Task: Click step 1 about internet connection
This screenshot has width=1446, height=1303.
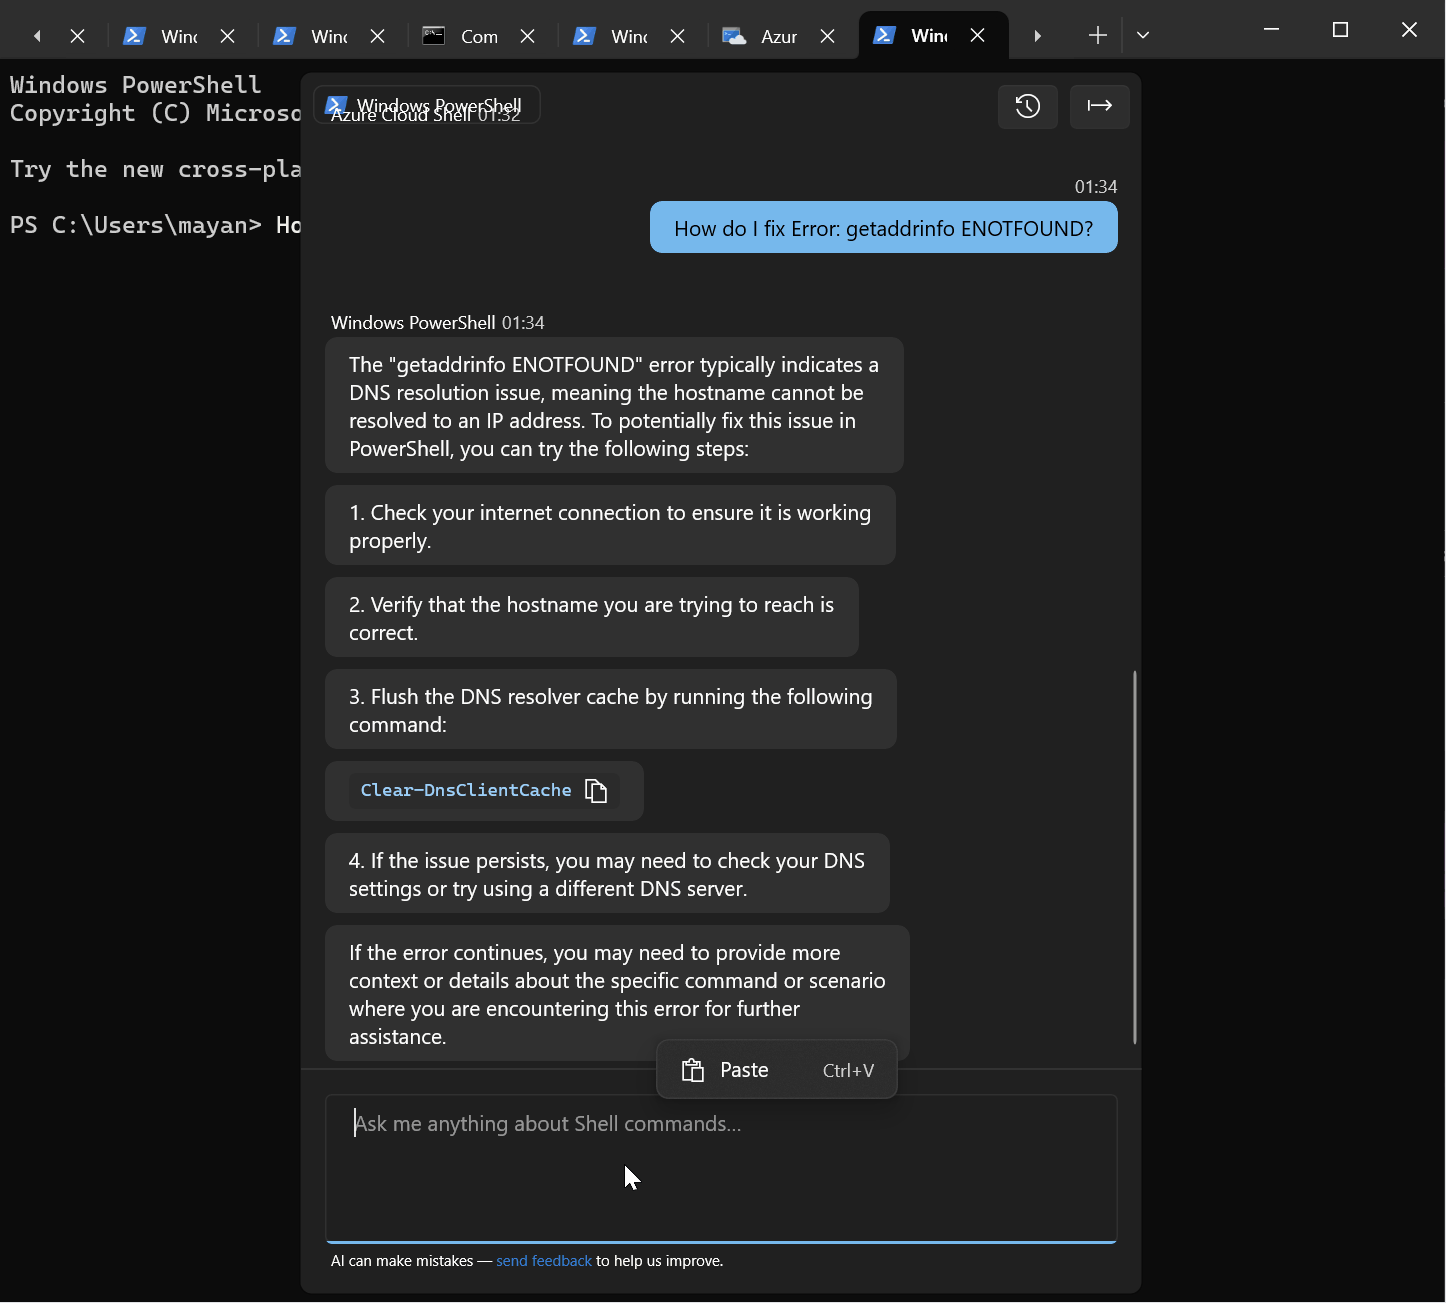Action: (610, 526)
